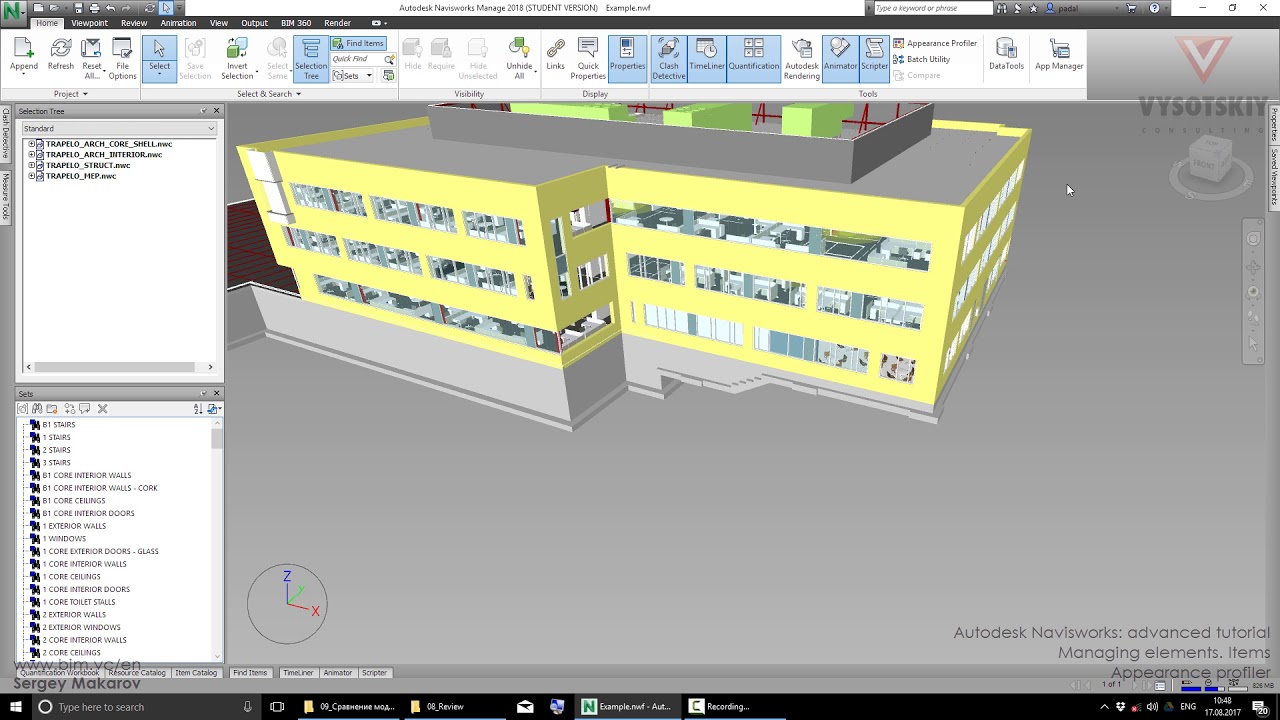Open the Viewpoint ribbon tab

coord(89,23)
